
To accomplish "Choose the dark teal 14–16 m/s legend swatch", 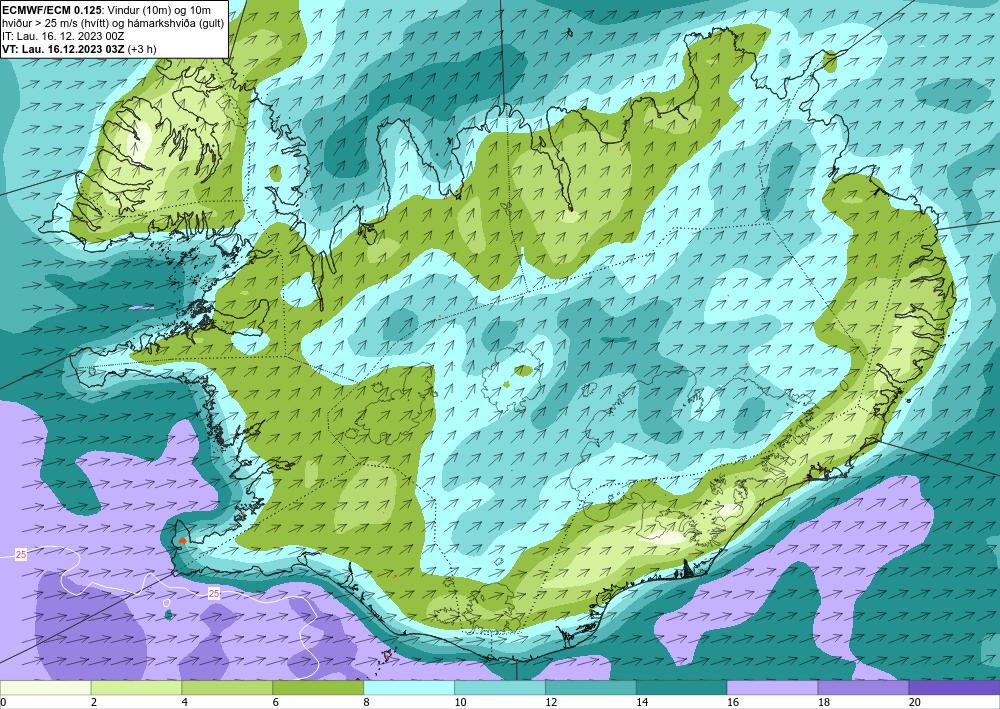I will (x=682, y=688).
